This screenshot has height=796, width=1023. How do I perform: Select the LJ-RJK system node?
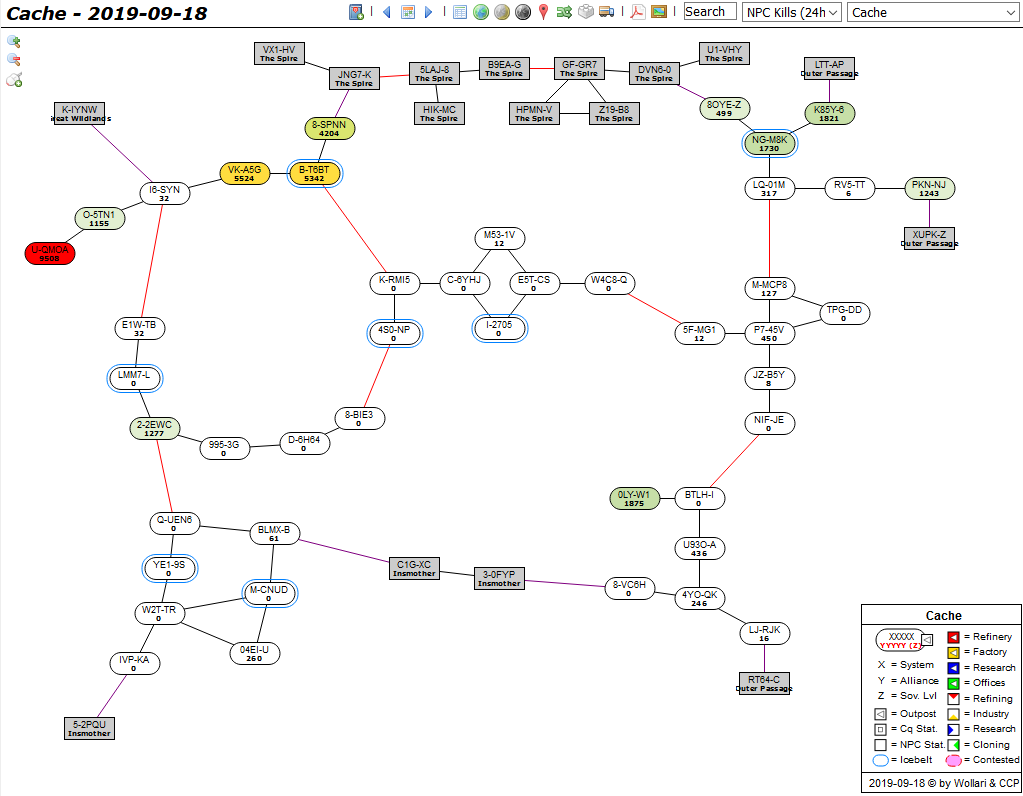pos(765,634)
